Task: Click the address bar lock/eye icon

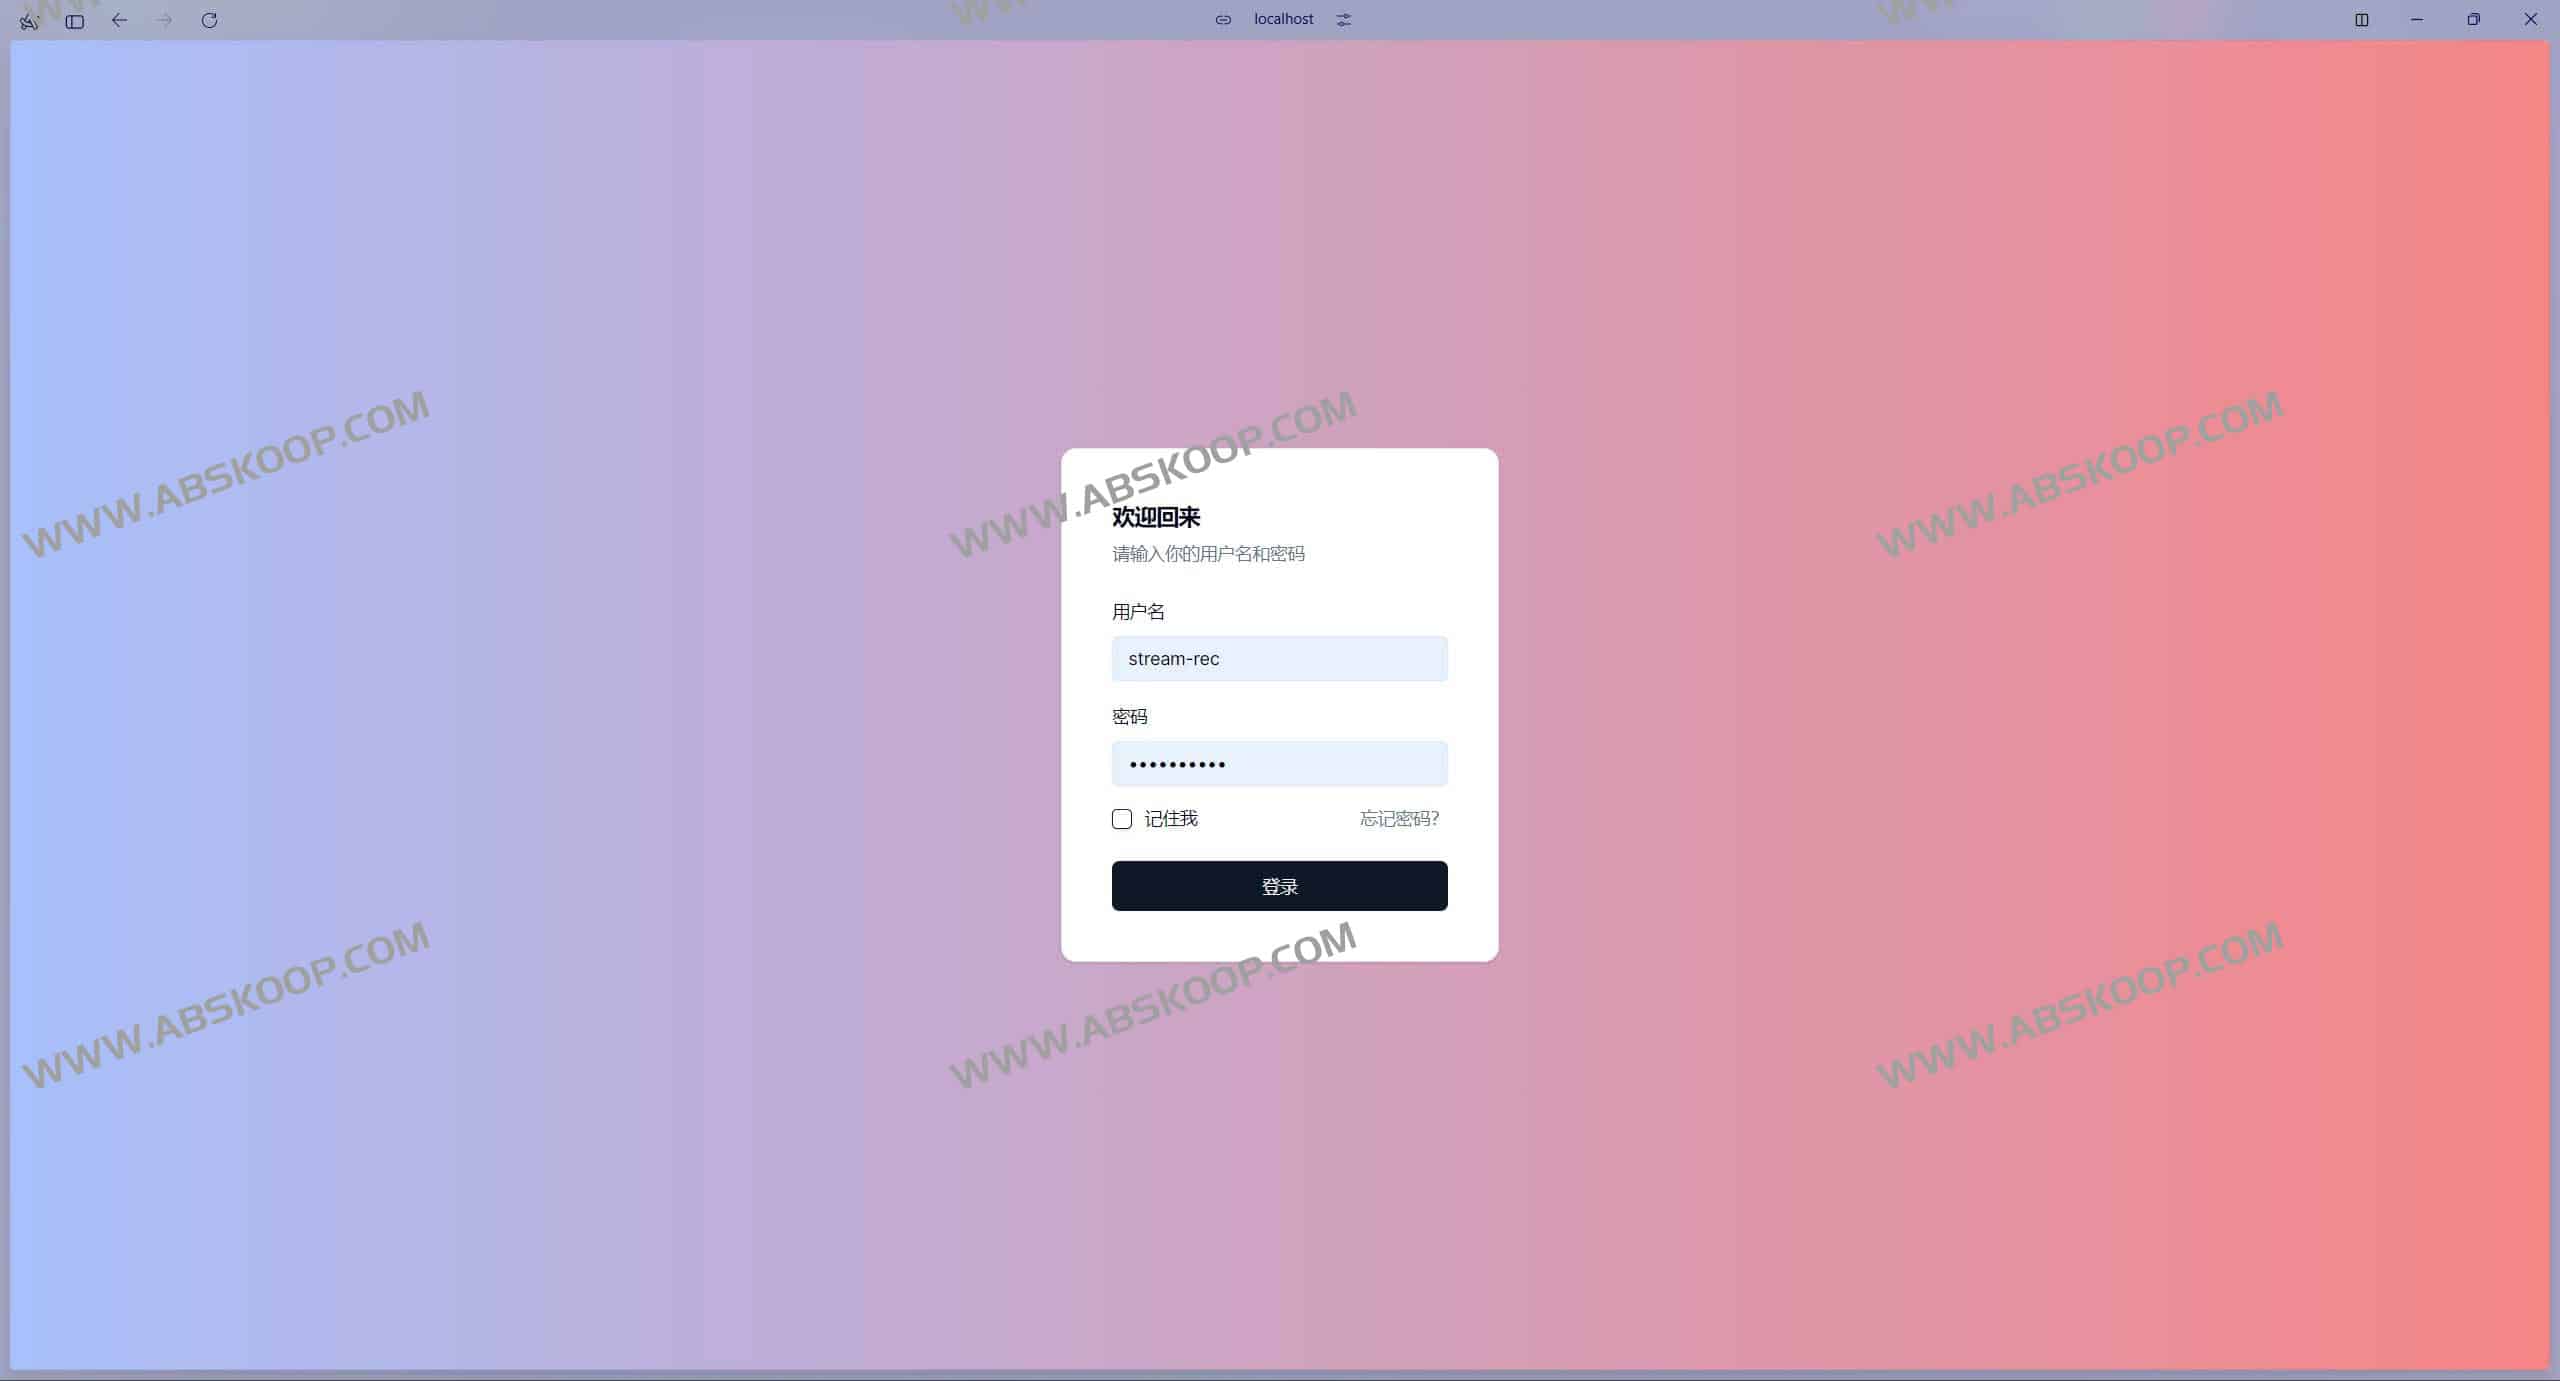Action: pos(1222,19)
